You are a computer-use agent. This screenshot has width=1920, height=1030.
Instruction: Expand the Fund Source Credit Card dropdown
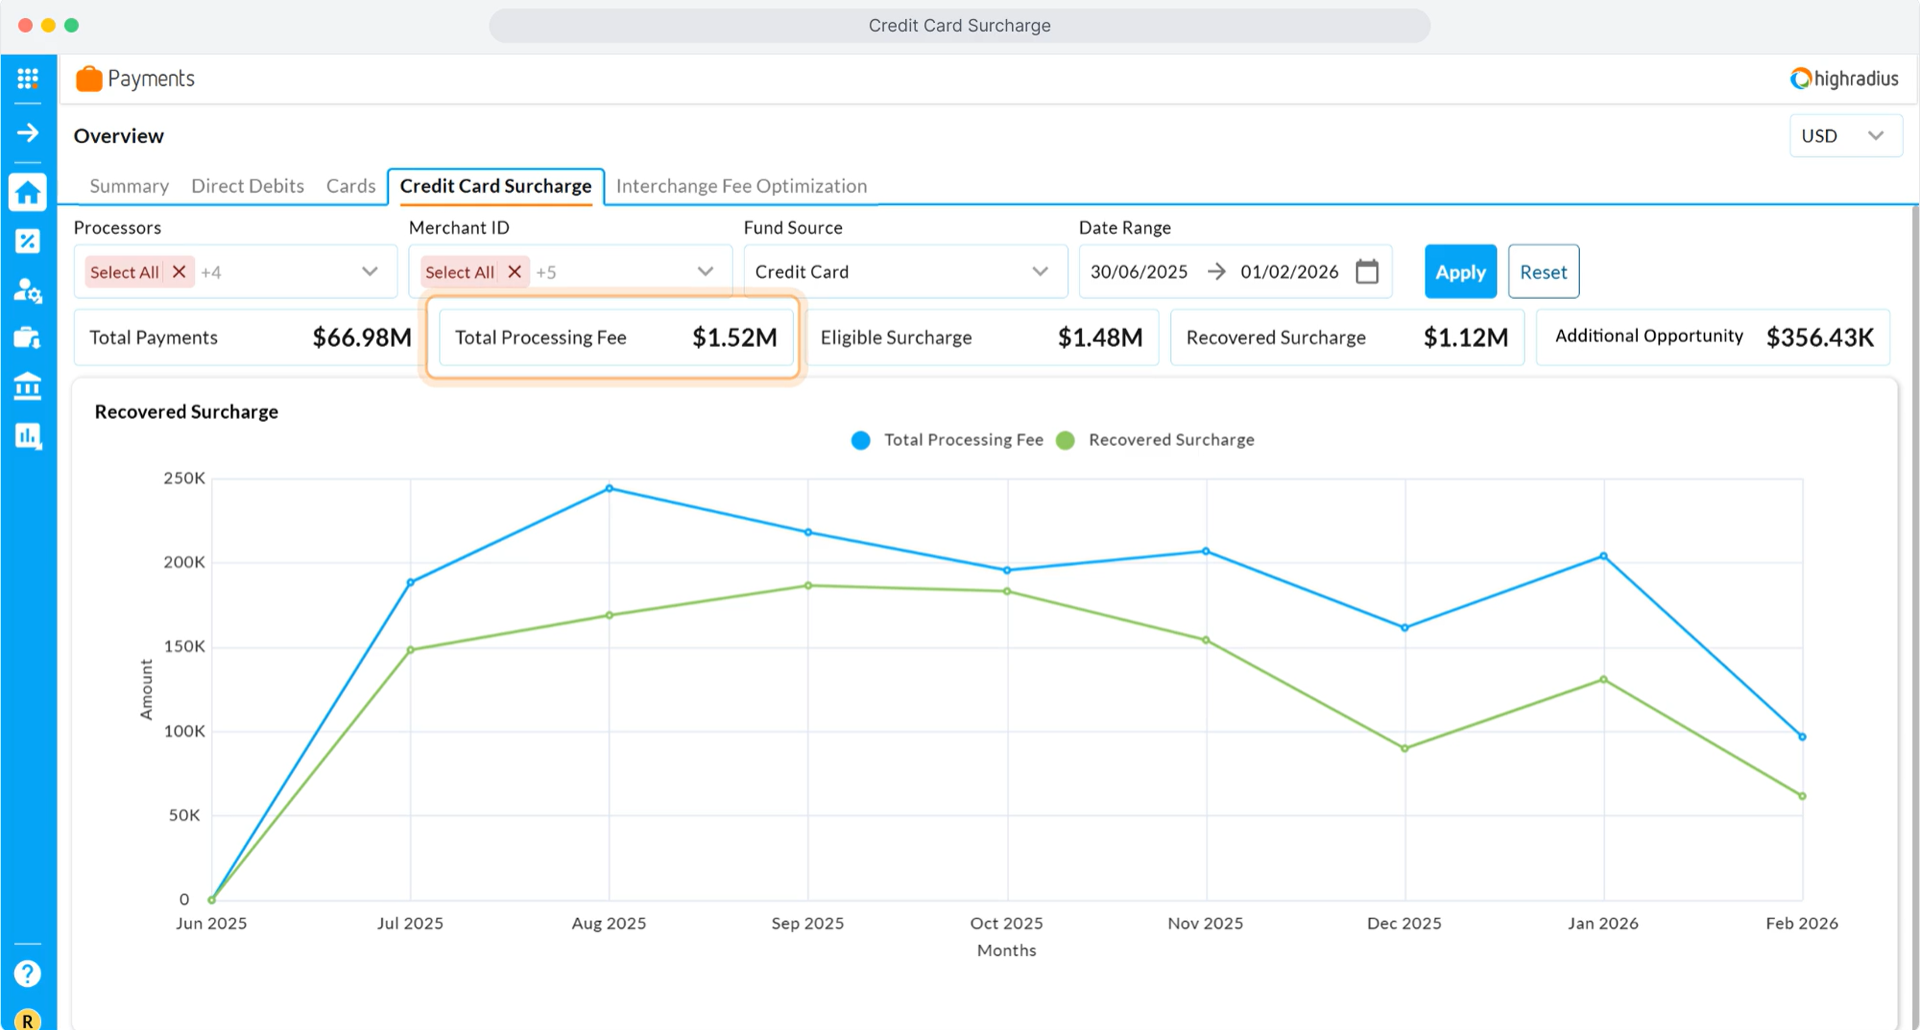click(1040, 272)
